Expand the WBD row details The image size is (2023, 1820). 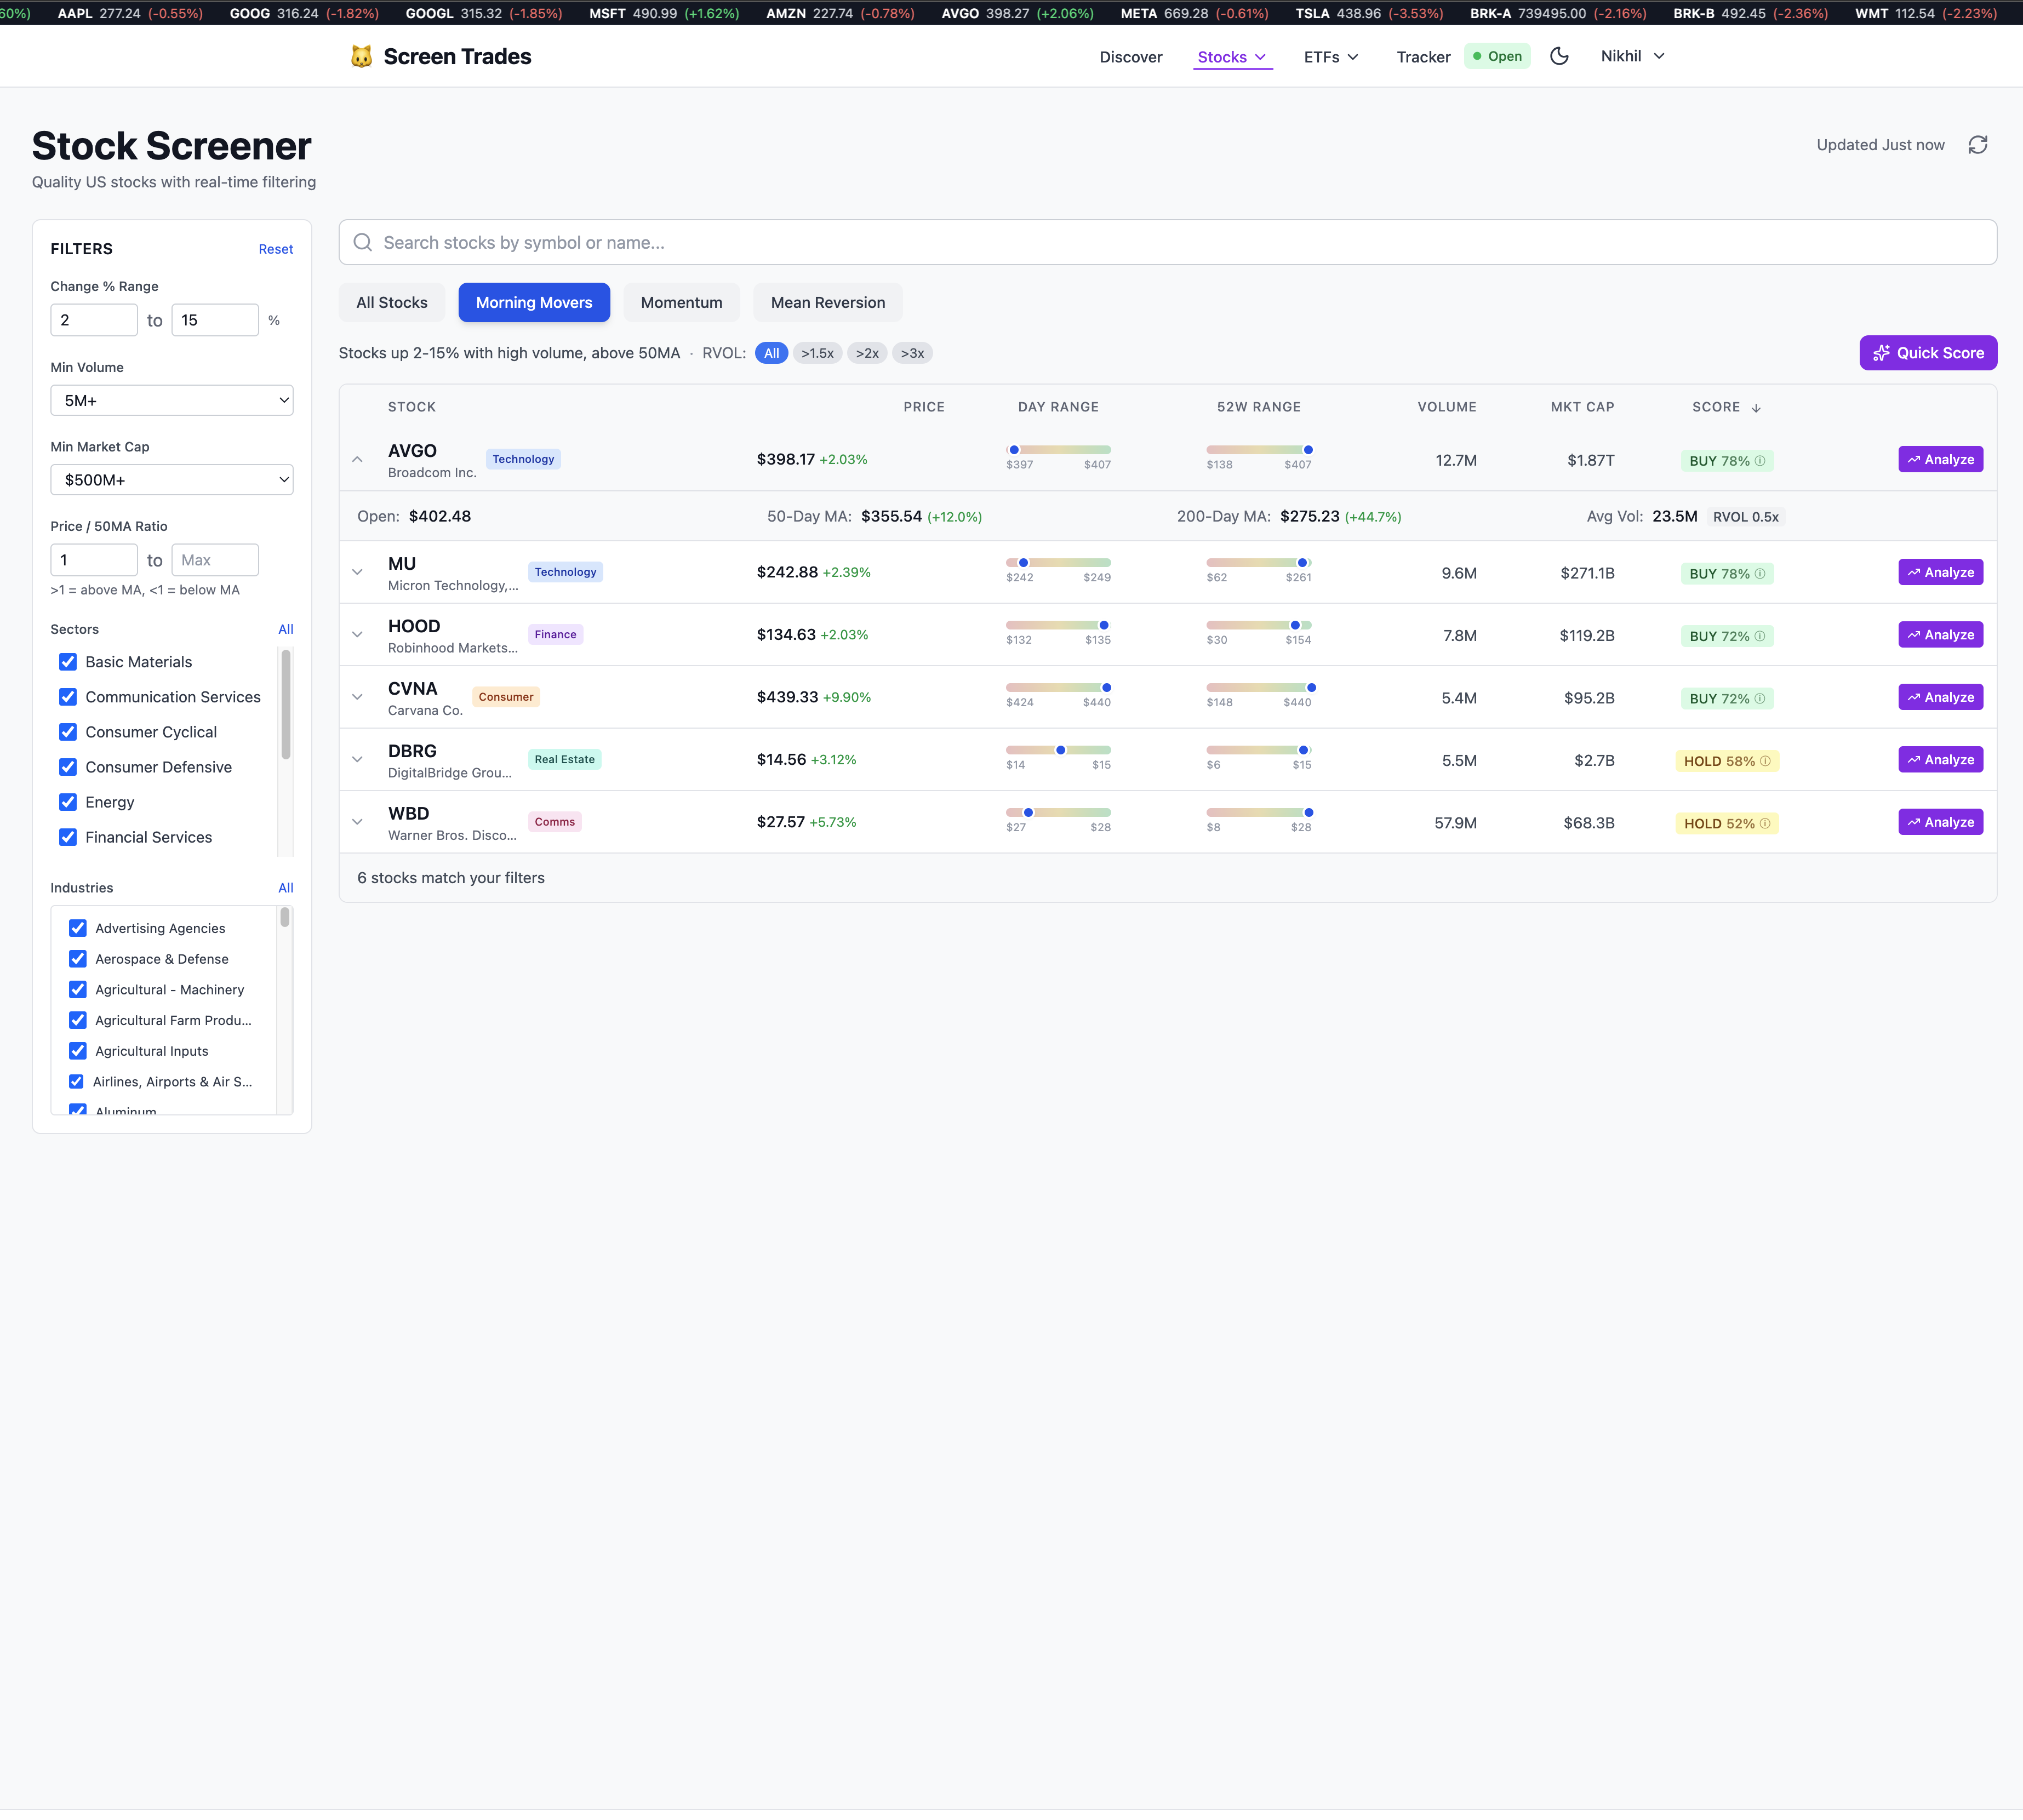(357, 822)
